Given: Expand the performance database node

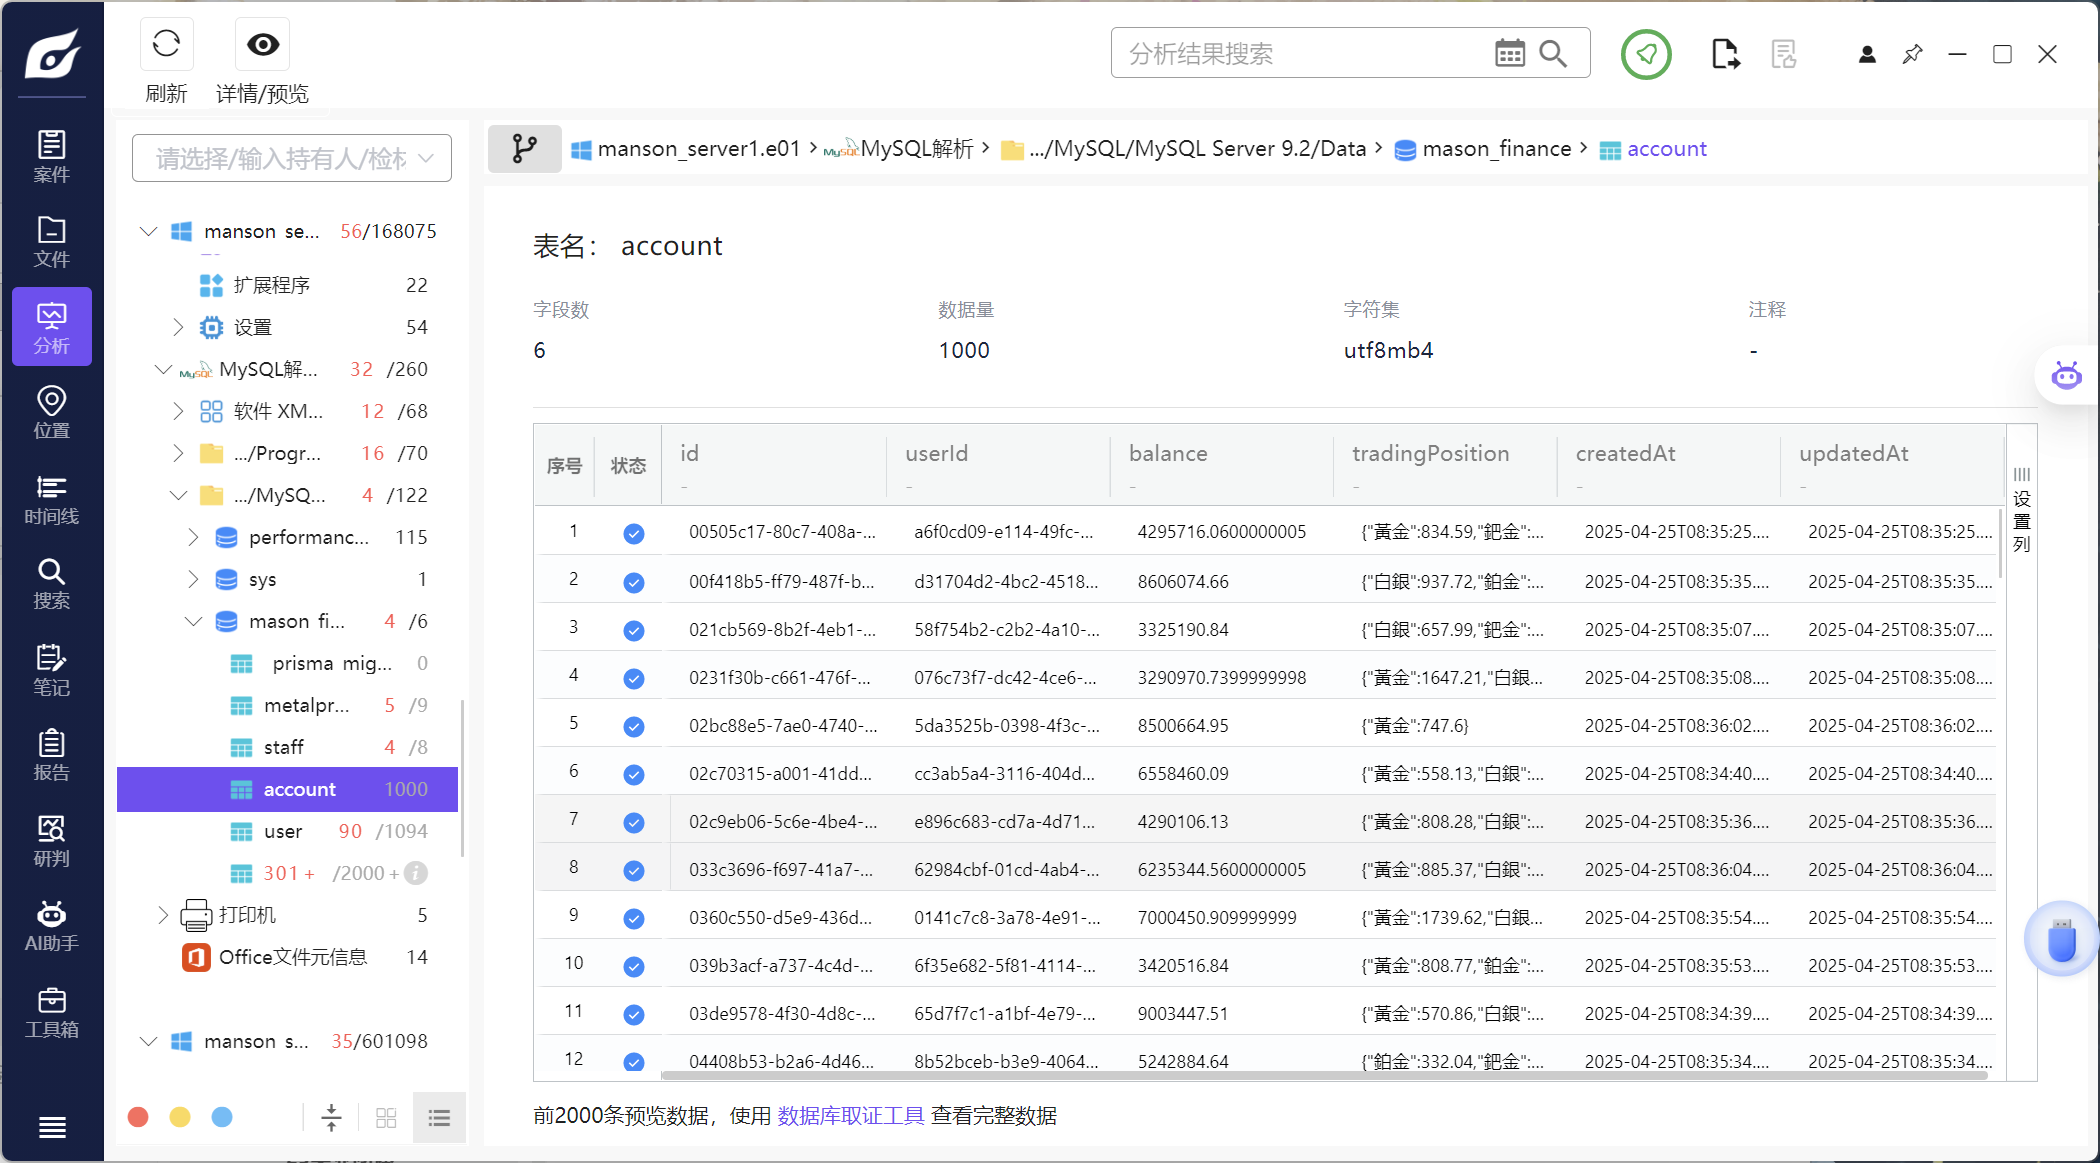Looking at the screenshot, I should [193, 537].
